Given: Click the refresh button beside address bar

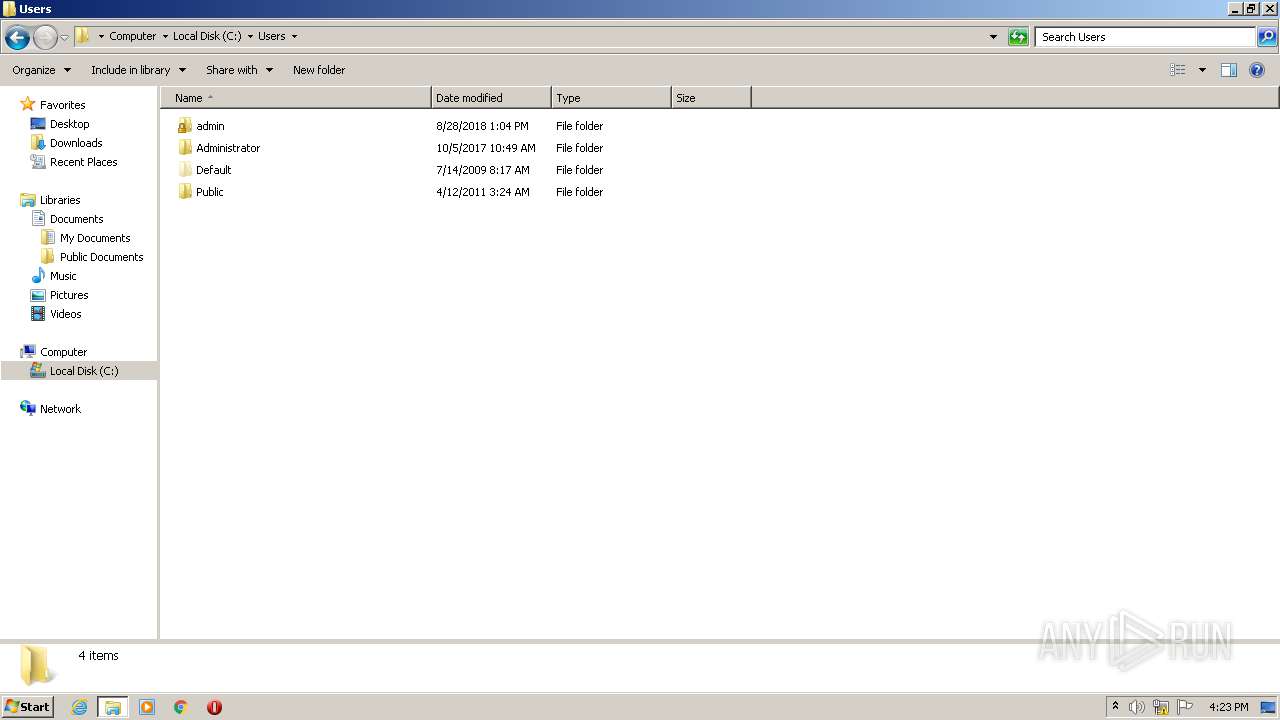Looking at the screenshot, I should (x=1018, y=37).
